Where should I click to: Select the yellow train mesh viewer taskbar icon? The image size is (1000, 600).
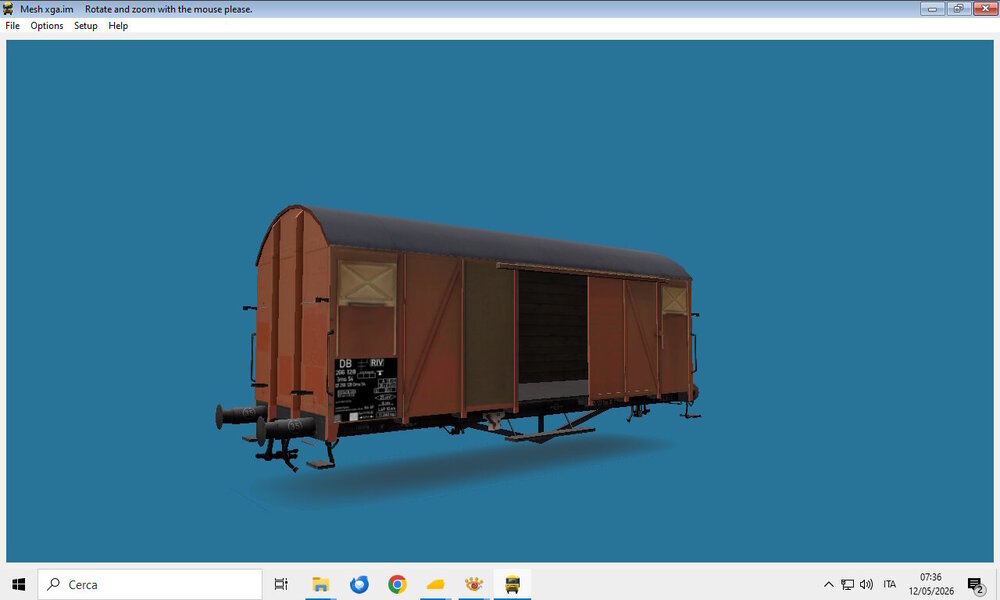(512, 584)
